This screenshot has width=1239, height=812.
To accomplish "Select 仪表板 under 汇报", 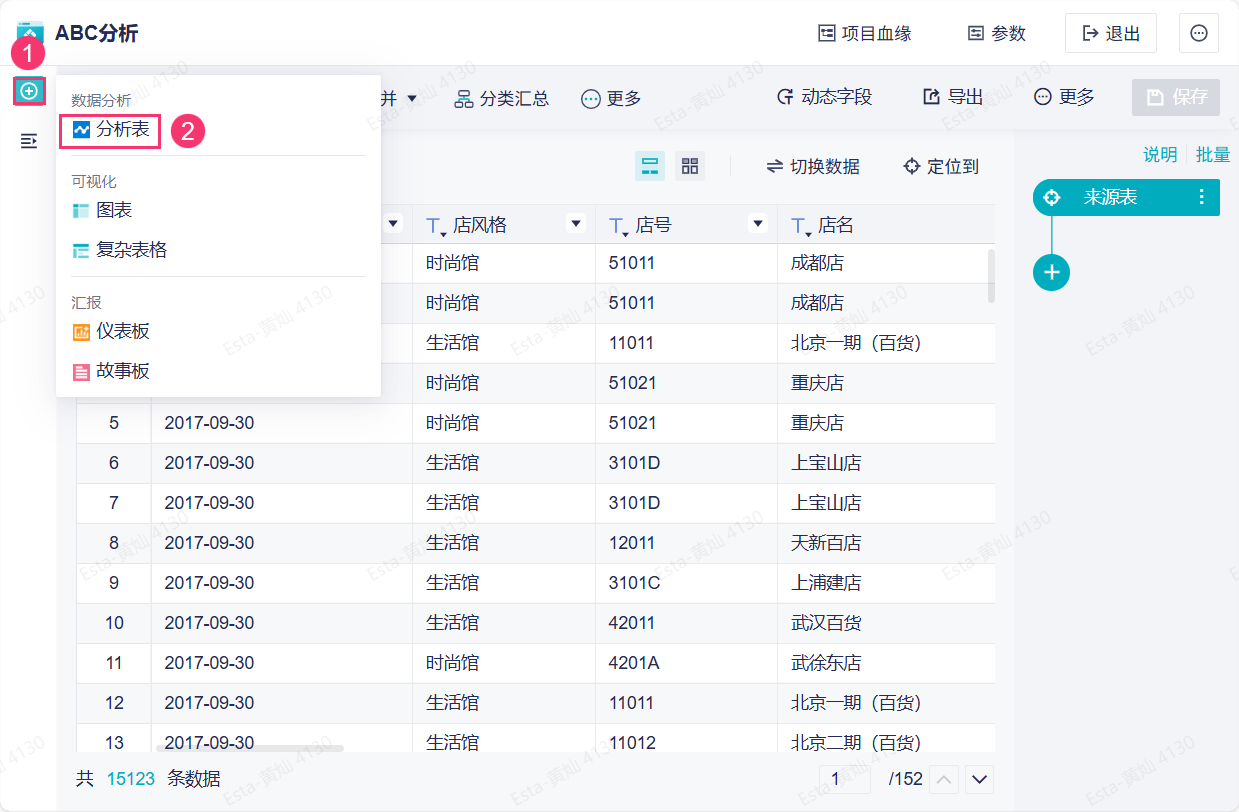I will [111, 331].
